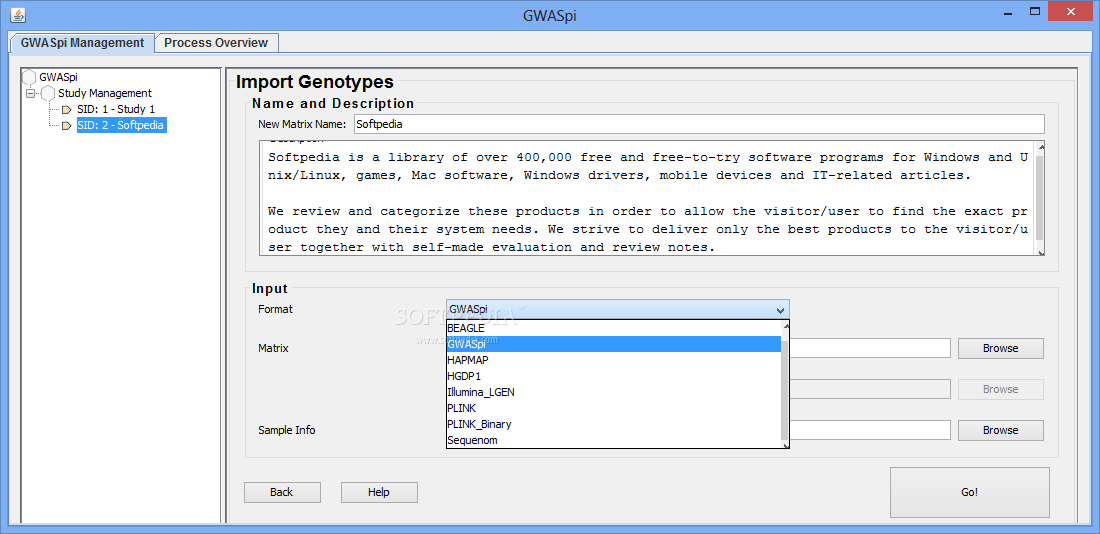This screenshot has width=1100, height=534.
Task: Choose PLINK from the format list
Action: (x=614, y=408)
